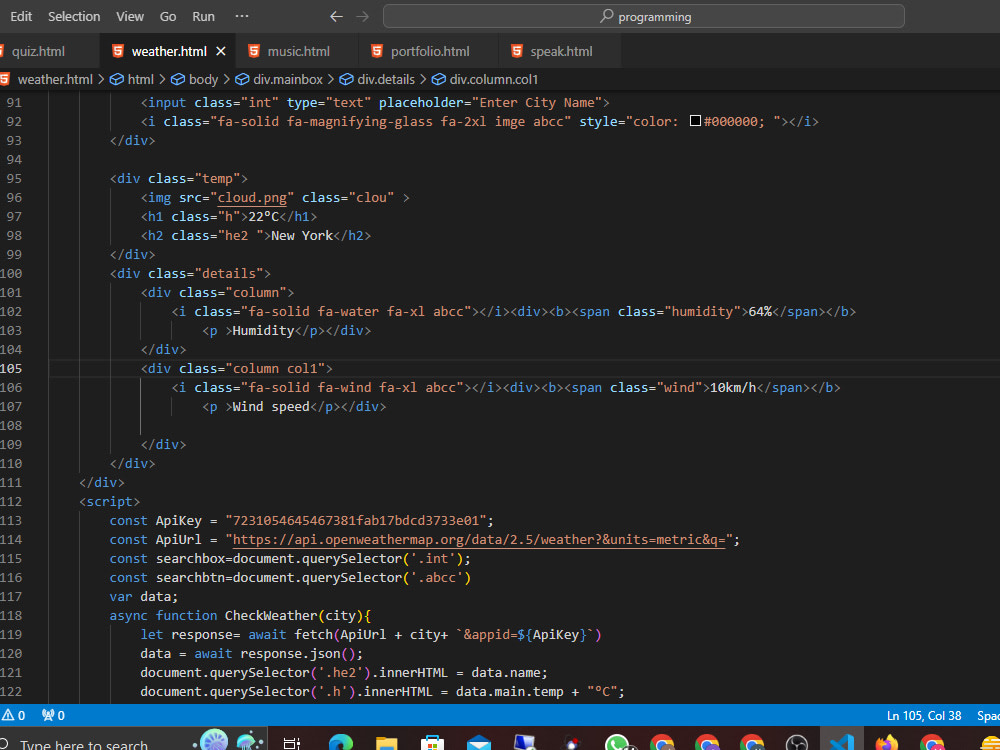
Task: Click the #000000 color swatch on line 92
Action: click(x=695, y=120)
